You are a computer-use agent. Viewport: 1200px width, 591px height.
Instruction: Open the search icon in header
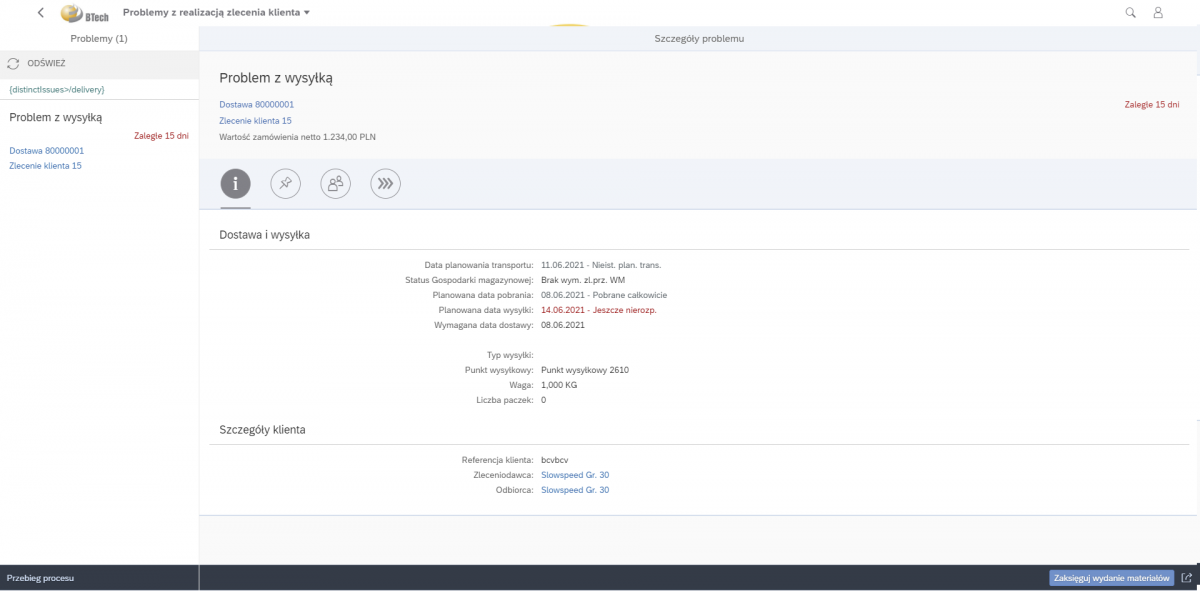1131,13
